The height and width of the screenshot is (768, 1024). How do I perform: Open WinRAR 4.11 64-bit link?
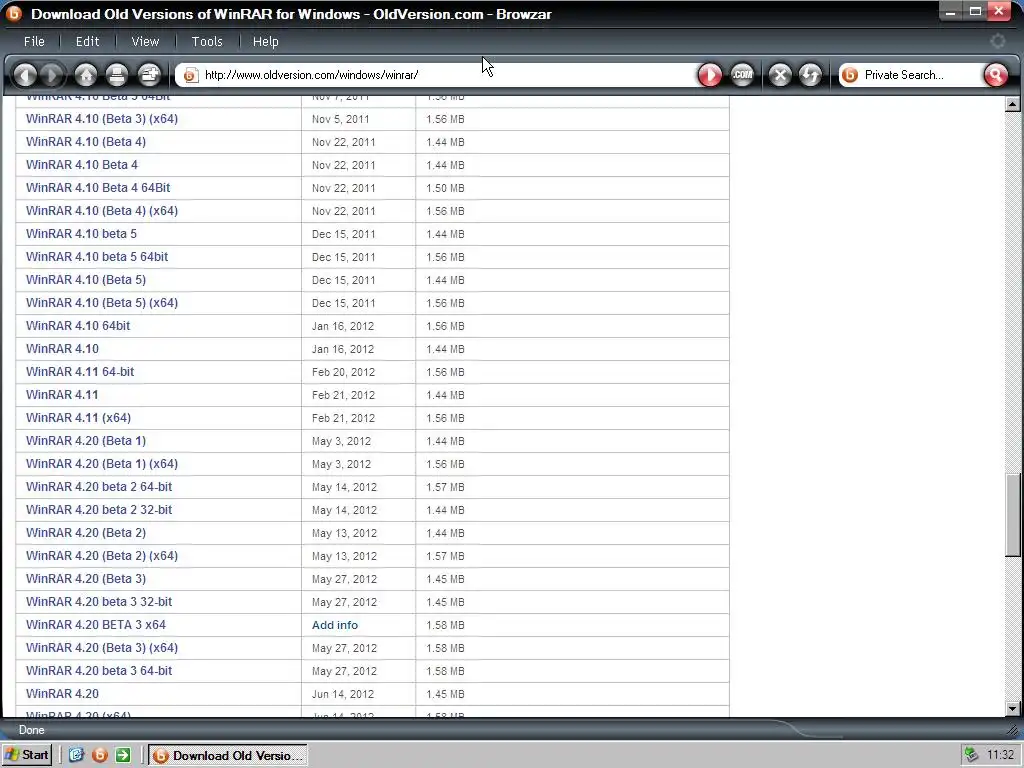[x=80, y=372]
